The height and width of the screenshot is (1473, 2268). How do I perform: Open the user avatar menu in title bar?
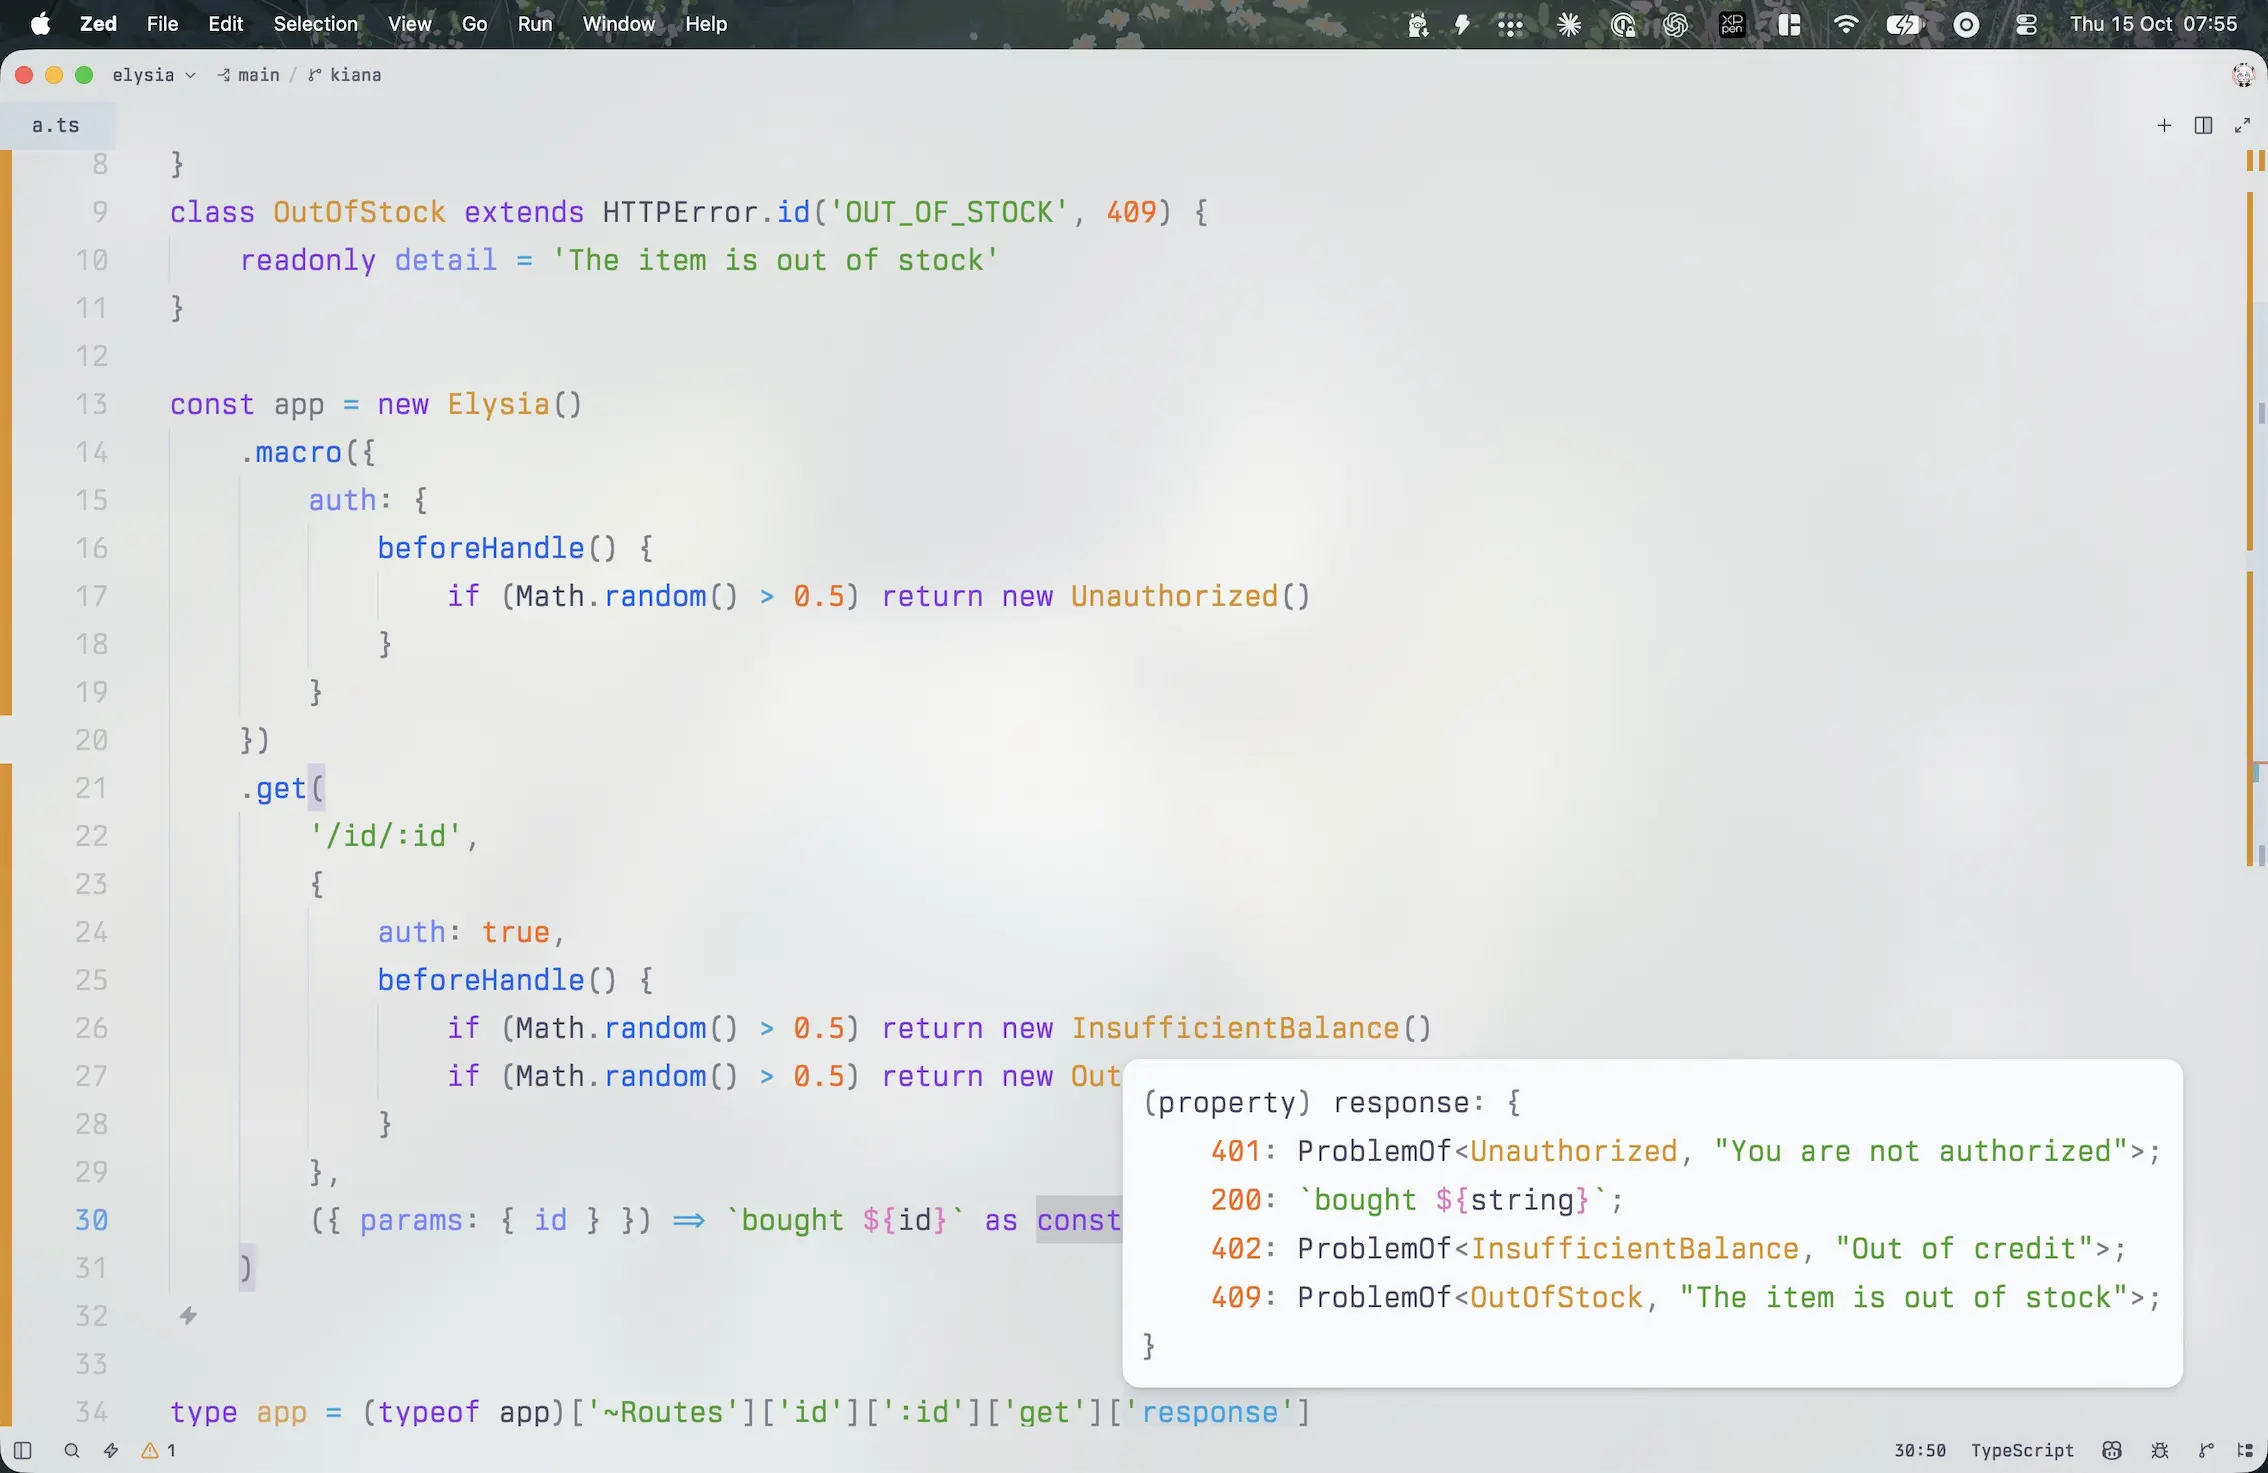2243,75
